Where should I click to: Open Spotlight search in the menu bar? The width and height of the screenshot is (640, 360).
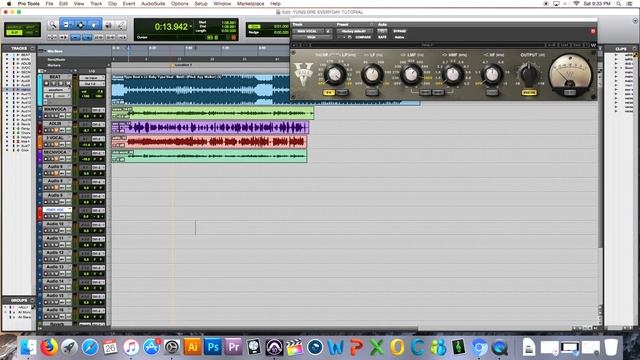tap(619, 3)
